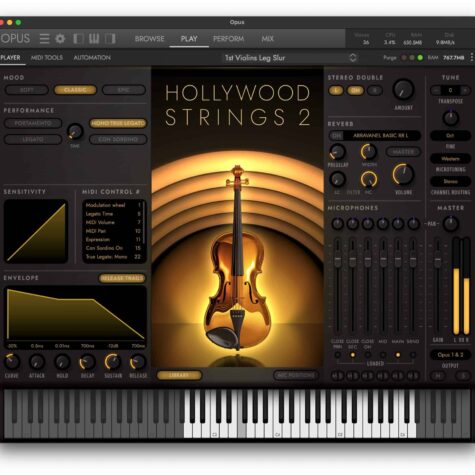Click the green Purge status indicator

420,58
